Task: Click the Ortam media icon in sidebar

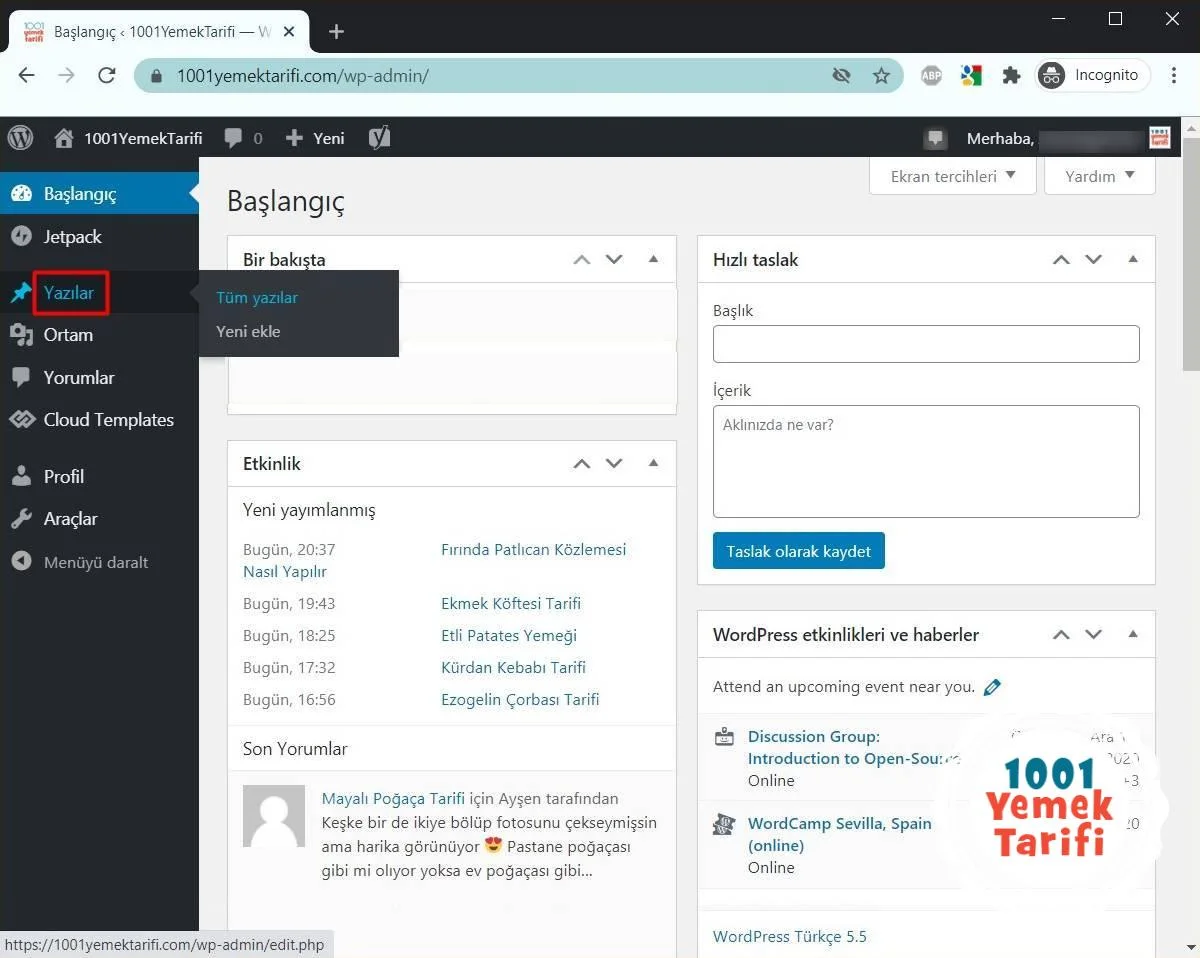Action: [x=21, y=335]
